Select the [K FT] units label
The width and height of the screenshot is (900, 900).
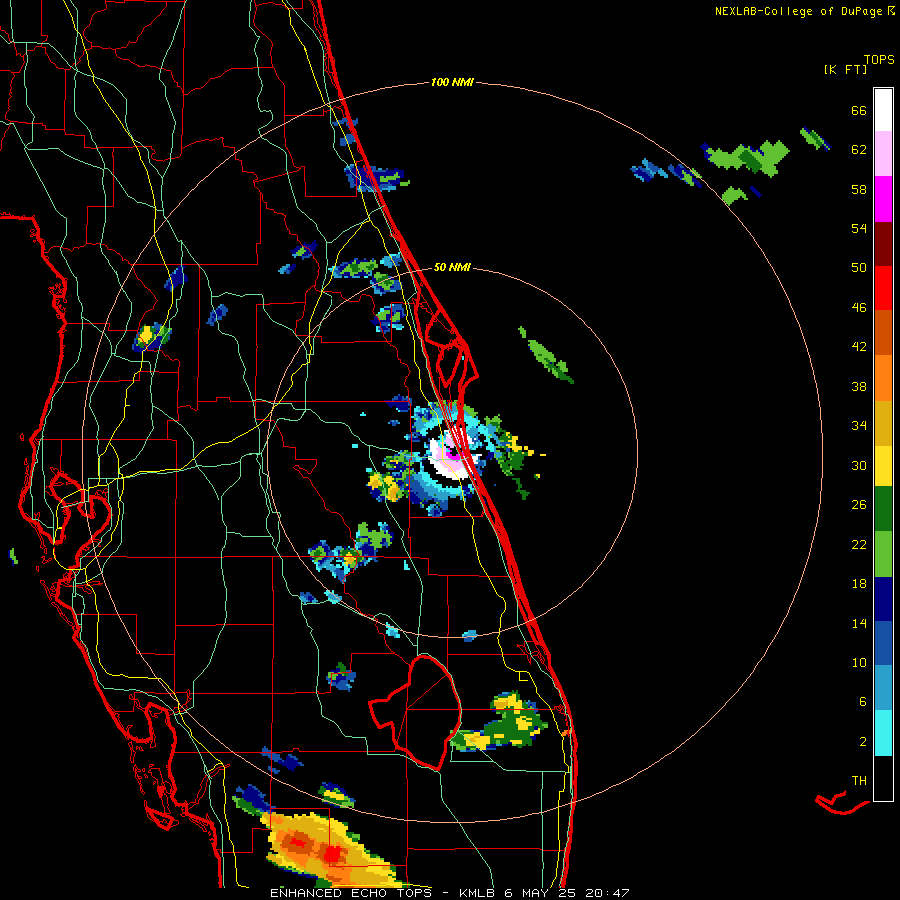pyautogui.click(x=845, y=69)
